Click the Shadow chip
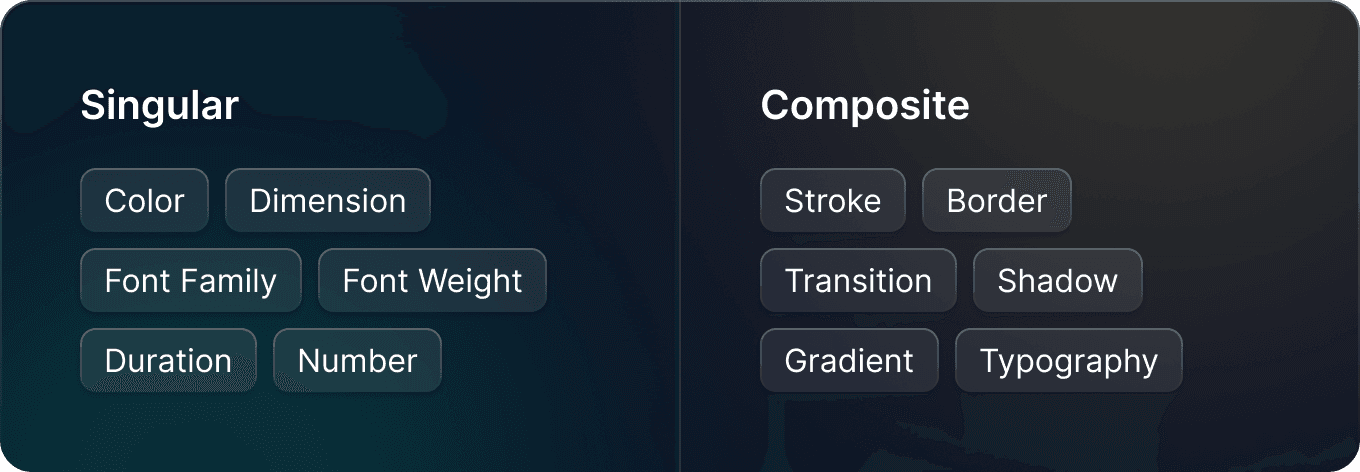This screenshot has width=1360, height=472. point(1057,280)
